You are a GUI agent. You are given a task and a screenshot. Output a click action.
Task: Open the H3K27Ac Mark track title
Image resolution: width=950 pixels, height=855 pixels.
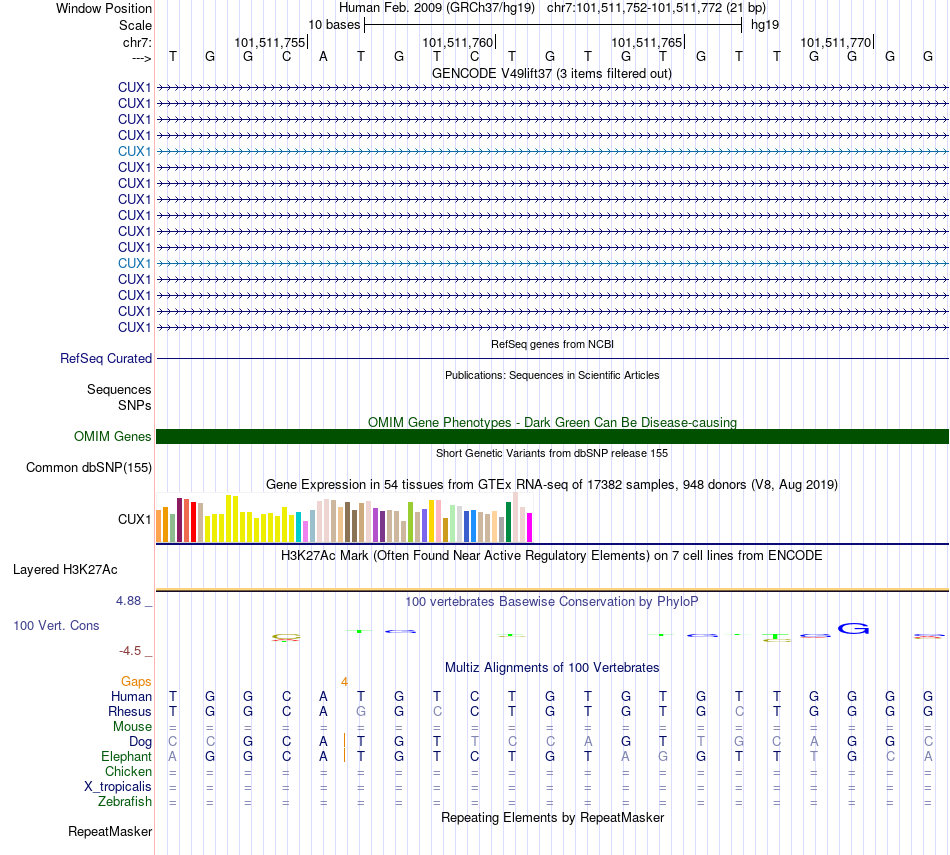click(x=552, y=556)
